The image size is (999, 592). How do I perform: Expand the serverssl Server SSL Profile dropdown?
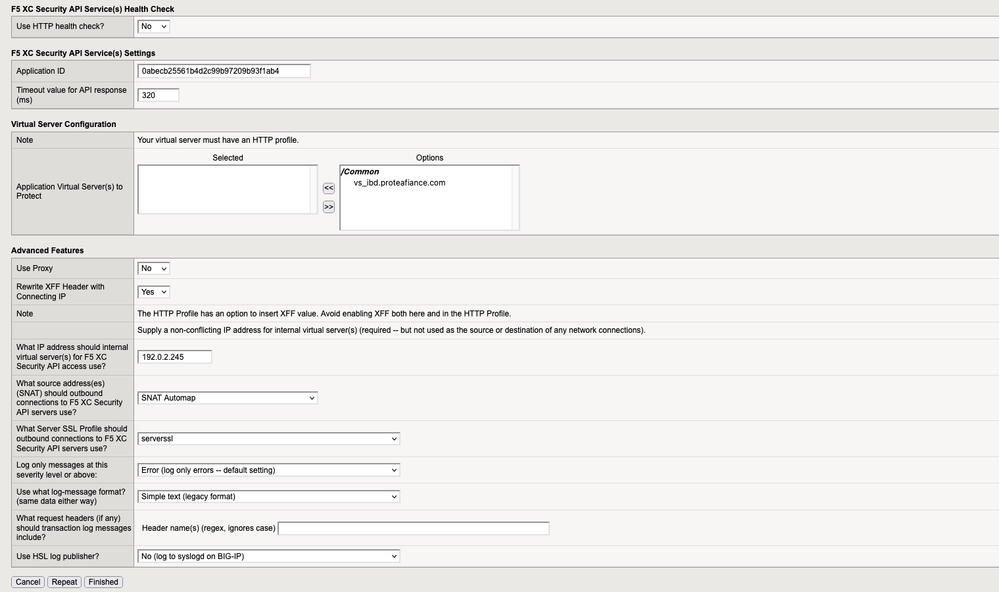(x=268, y=438)
